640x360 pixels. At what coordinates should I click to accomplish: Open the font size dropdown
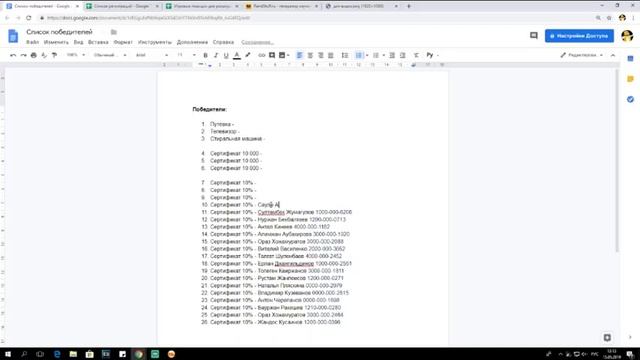click(x=186, y=55)
